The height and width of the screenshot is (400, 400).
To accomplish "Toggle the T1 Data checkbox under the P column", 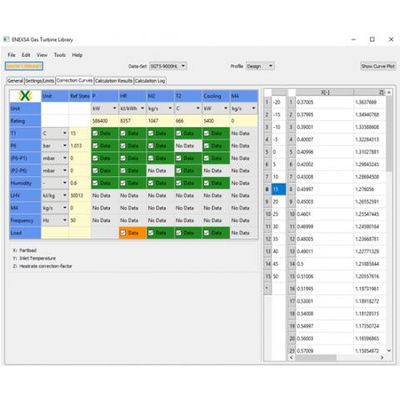I will point(95,133).
